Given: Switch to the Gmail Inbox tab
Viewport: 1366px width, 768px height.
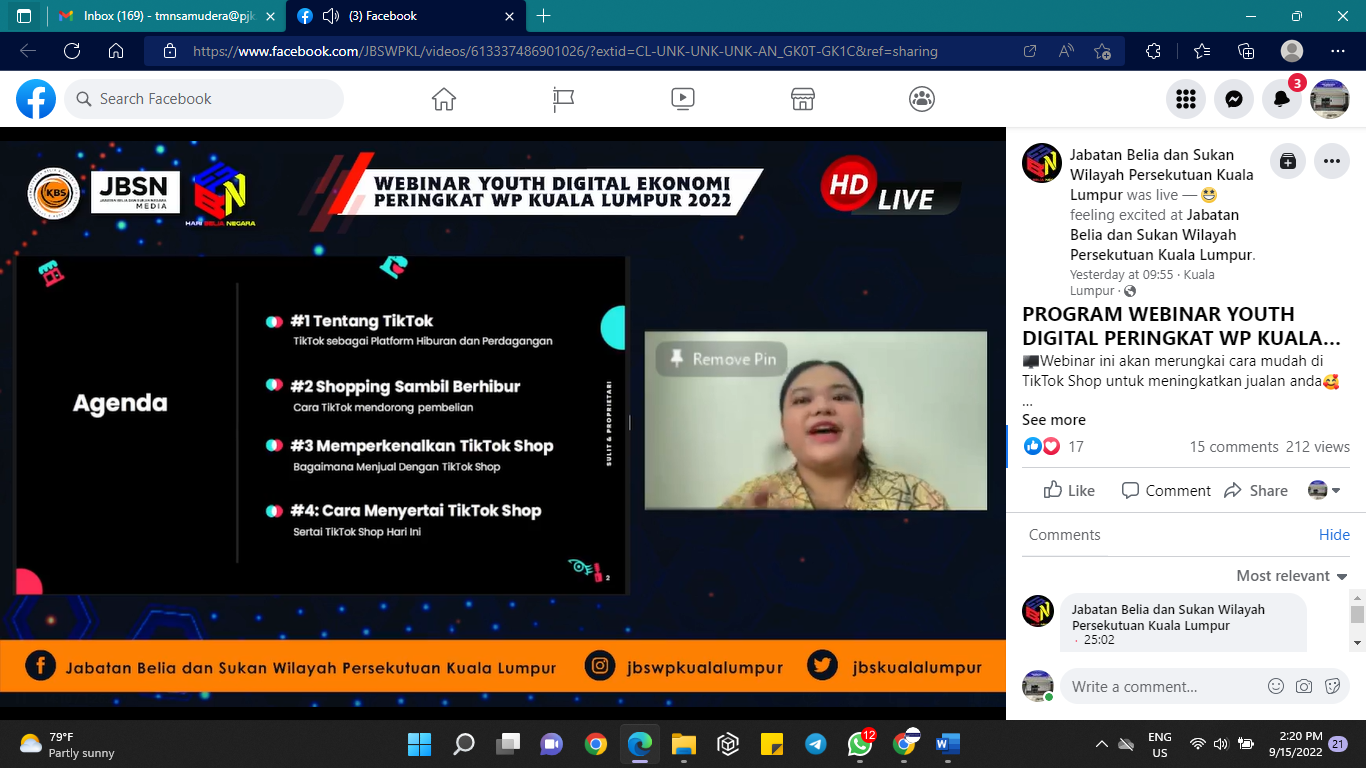Looking at the screenshot, I should [165, 16].
